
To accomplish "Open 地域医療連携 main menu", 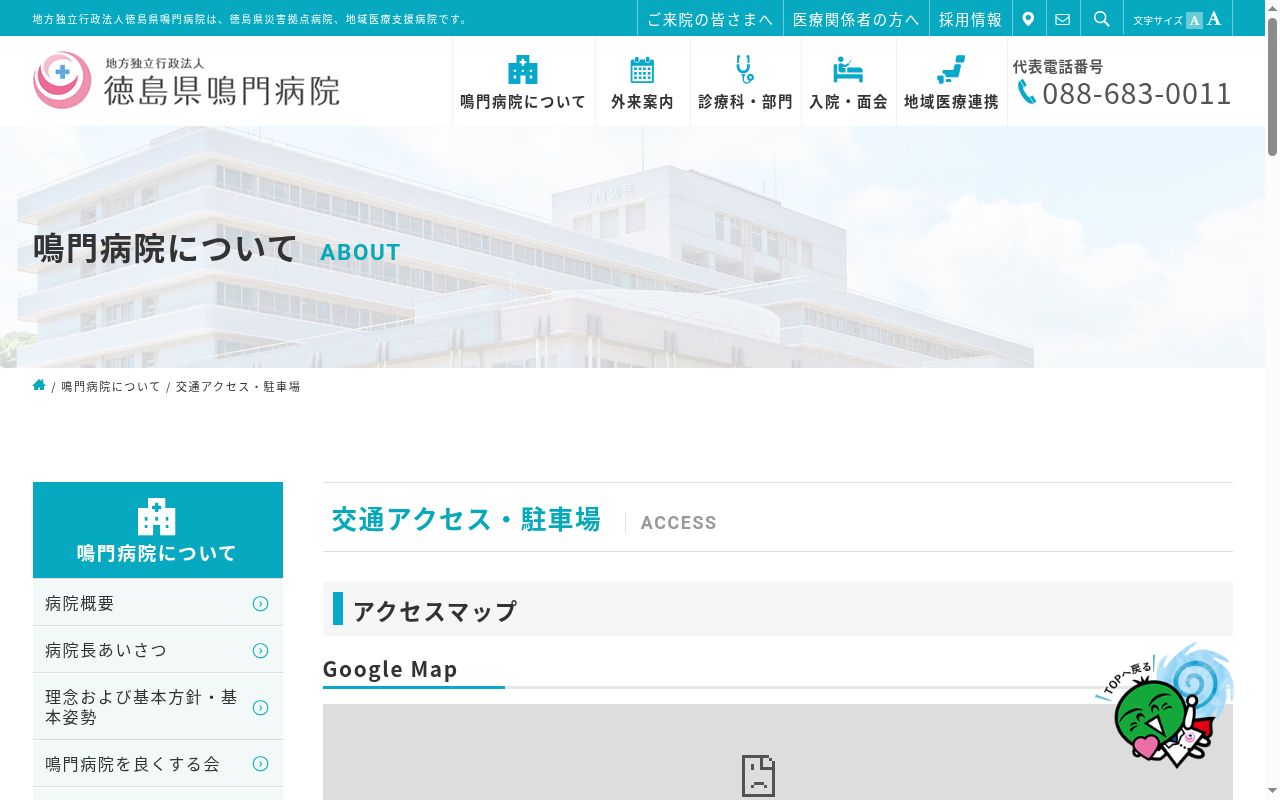I will click(x=951, y=82).
